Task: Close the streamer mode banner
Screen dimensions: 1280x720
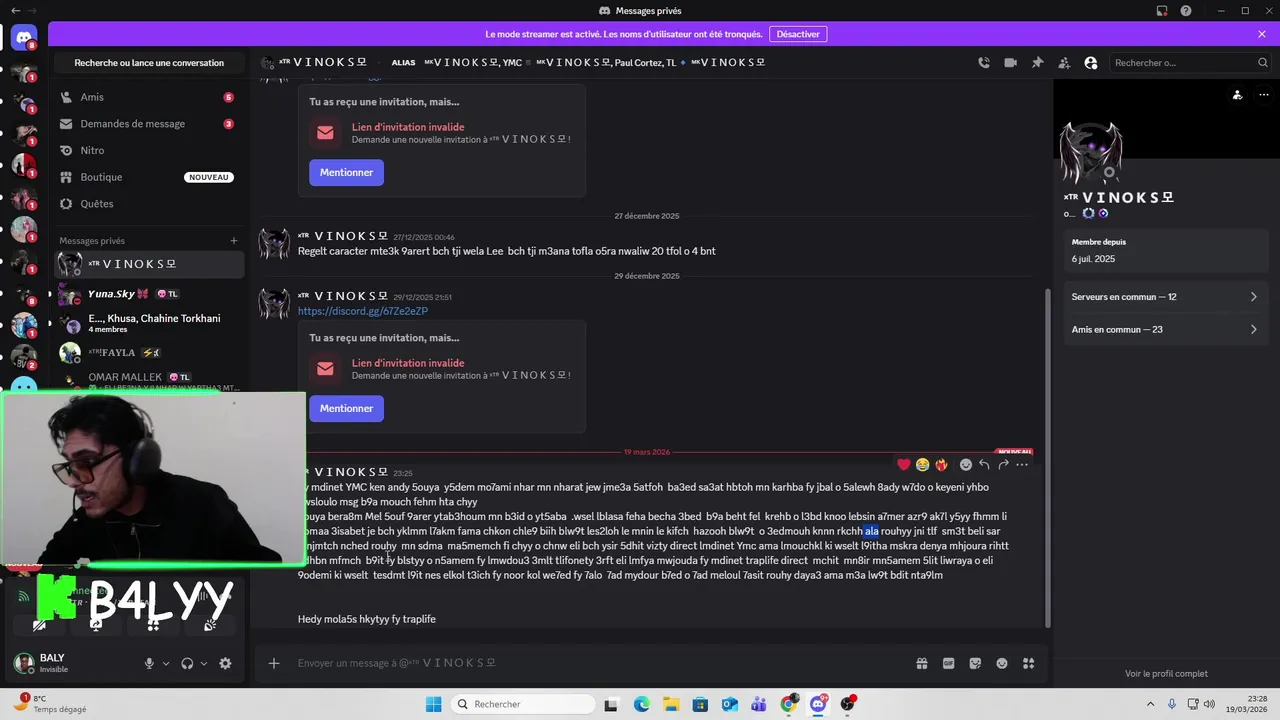Action: point(1262,34)
